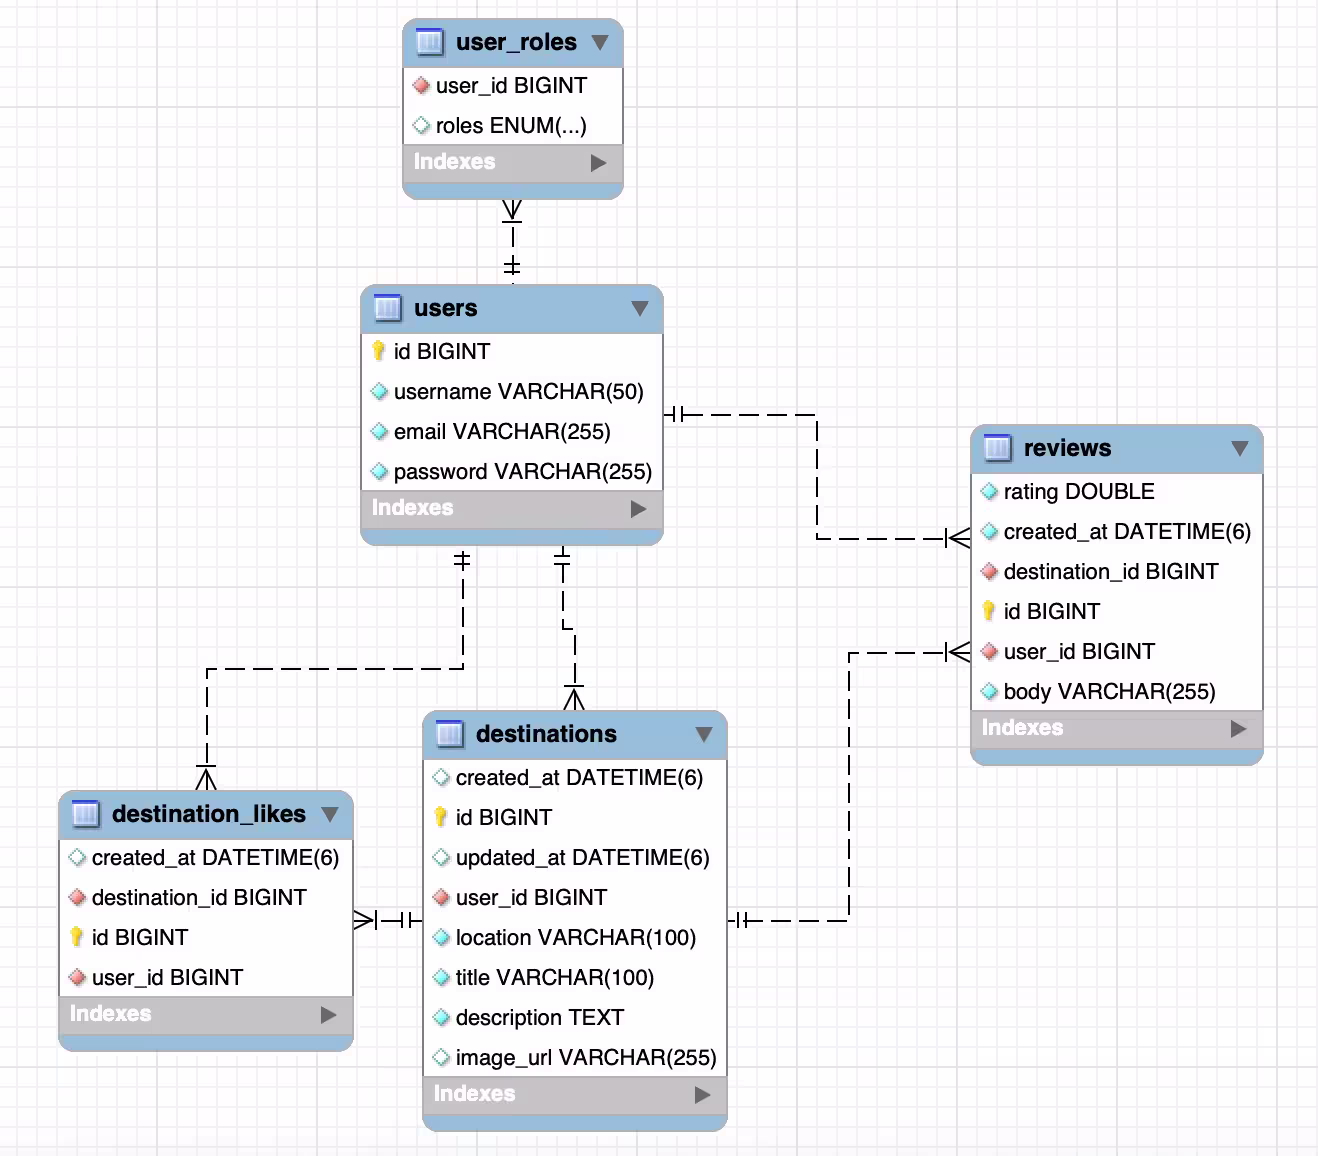Click the diamond icon beside username VARCHAR(50)
The width and height of the screenshot is (1318, 1156).
click(379, 391)
